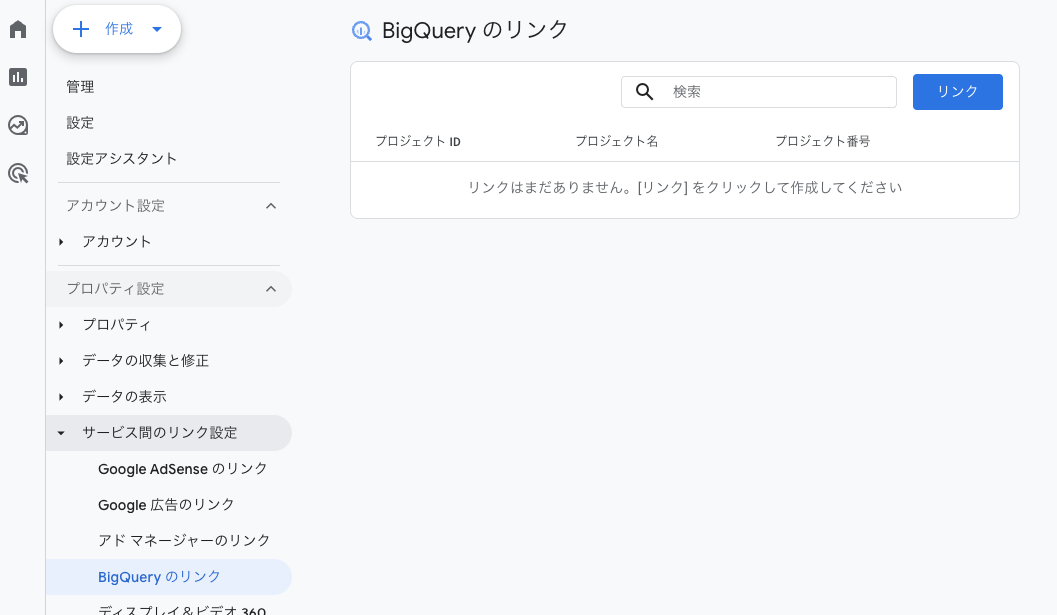Click the magnifier icon in search box
Viewport: 1057px width, 615px height.
tap(644, 92)
